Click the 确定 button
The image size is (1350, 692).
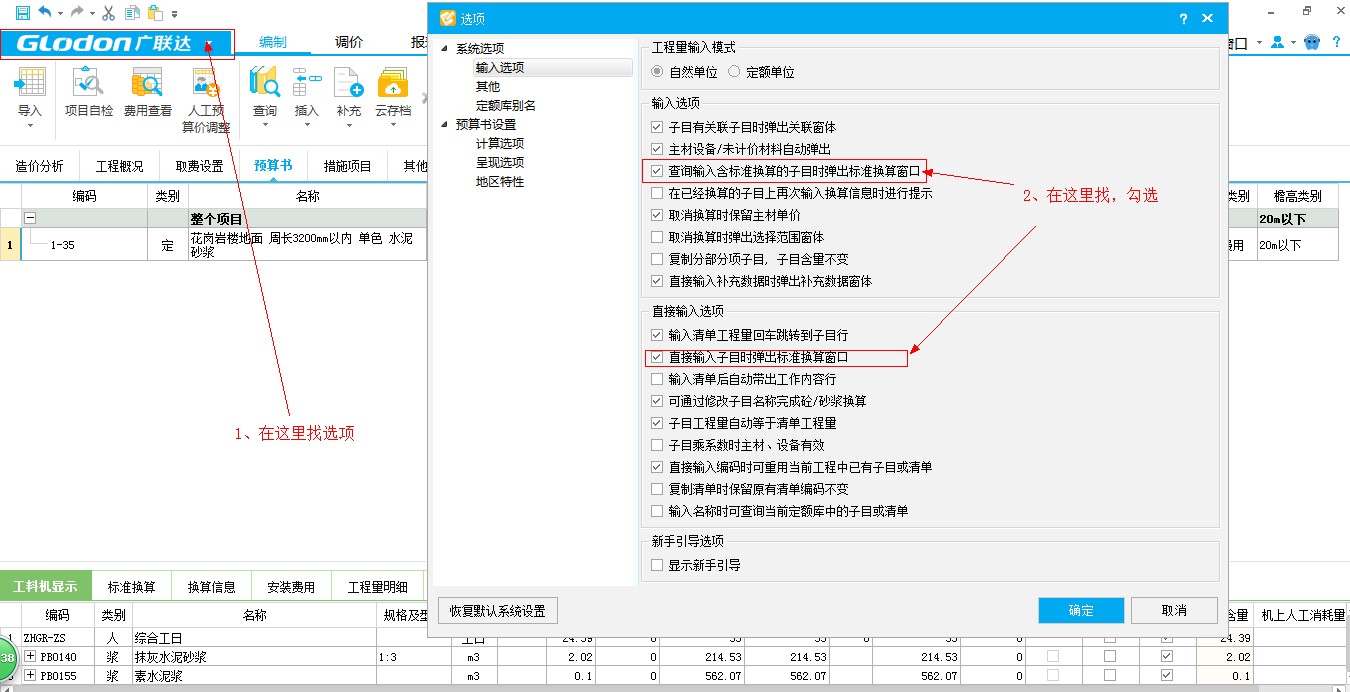pyautogui.click(x=1081, y=610)
